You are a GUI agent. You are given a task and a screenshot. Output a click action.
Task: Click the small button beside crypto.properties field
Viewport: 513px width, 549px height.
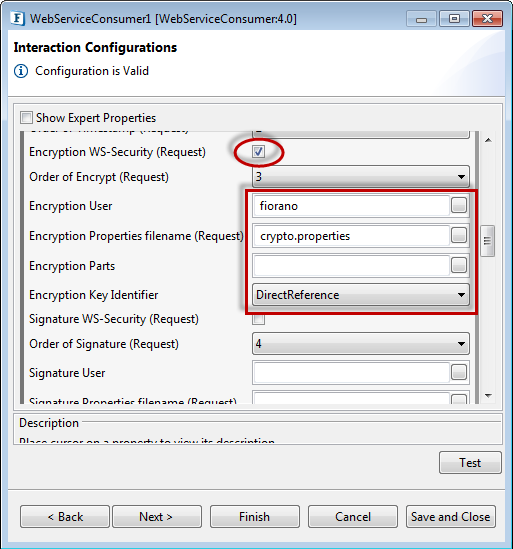coord(459,235)
